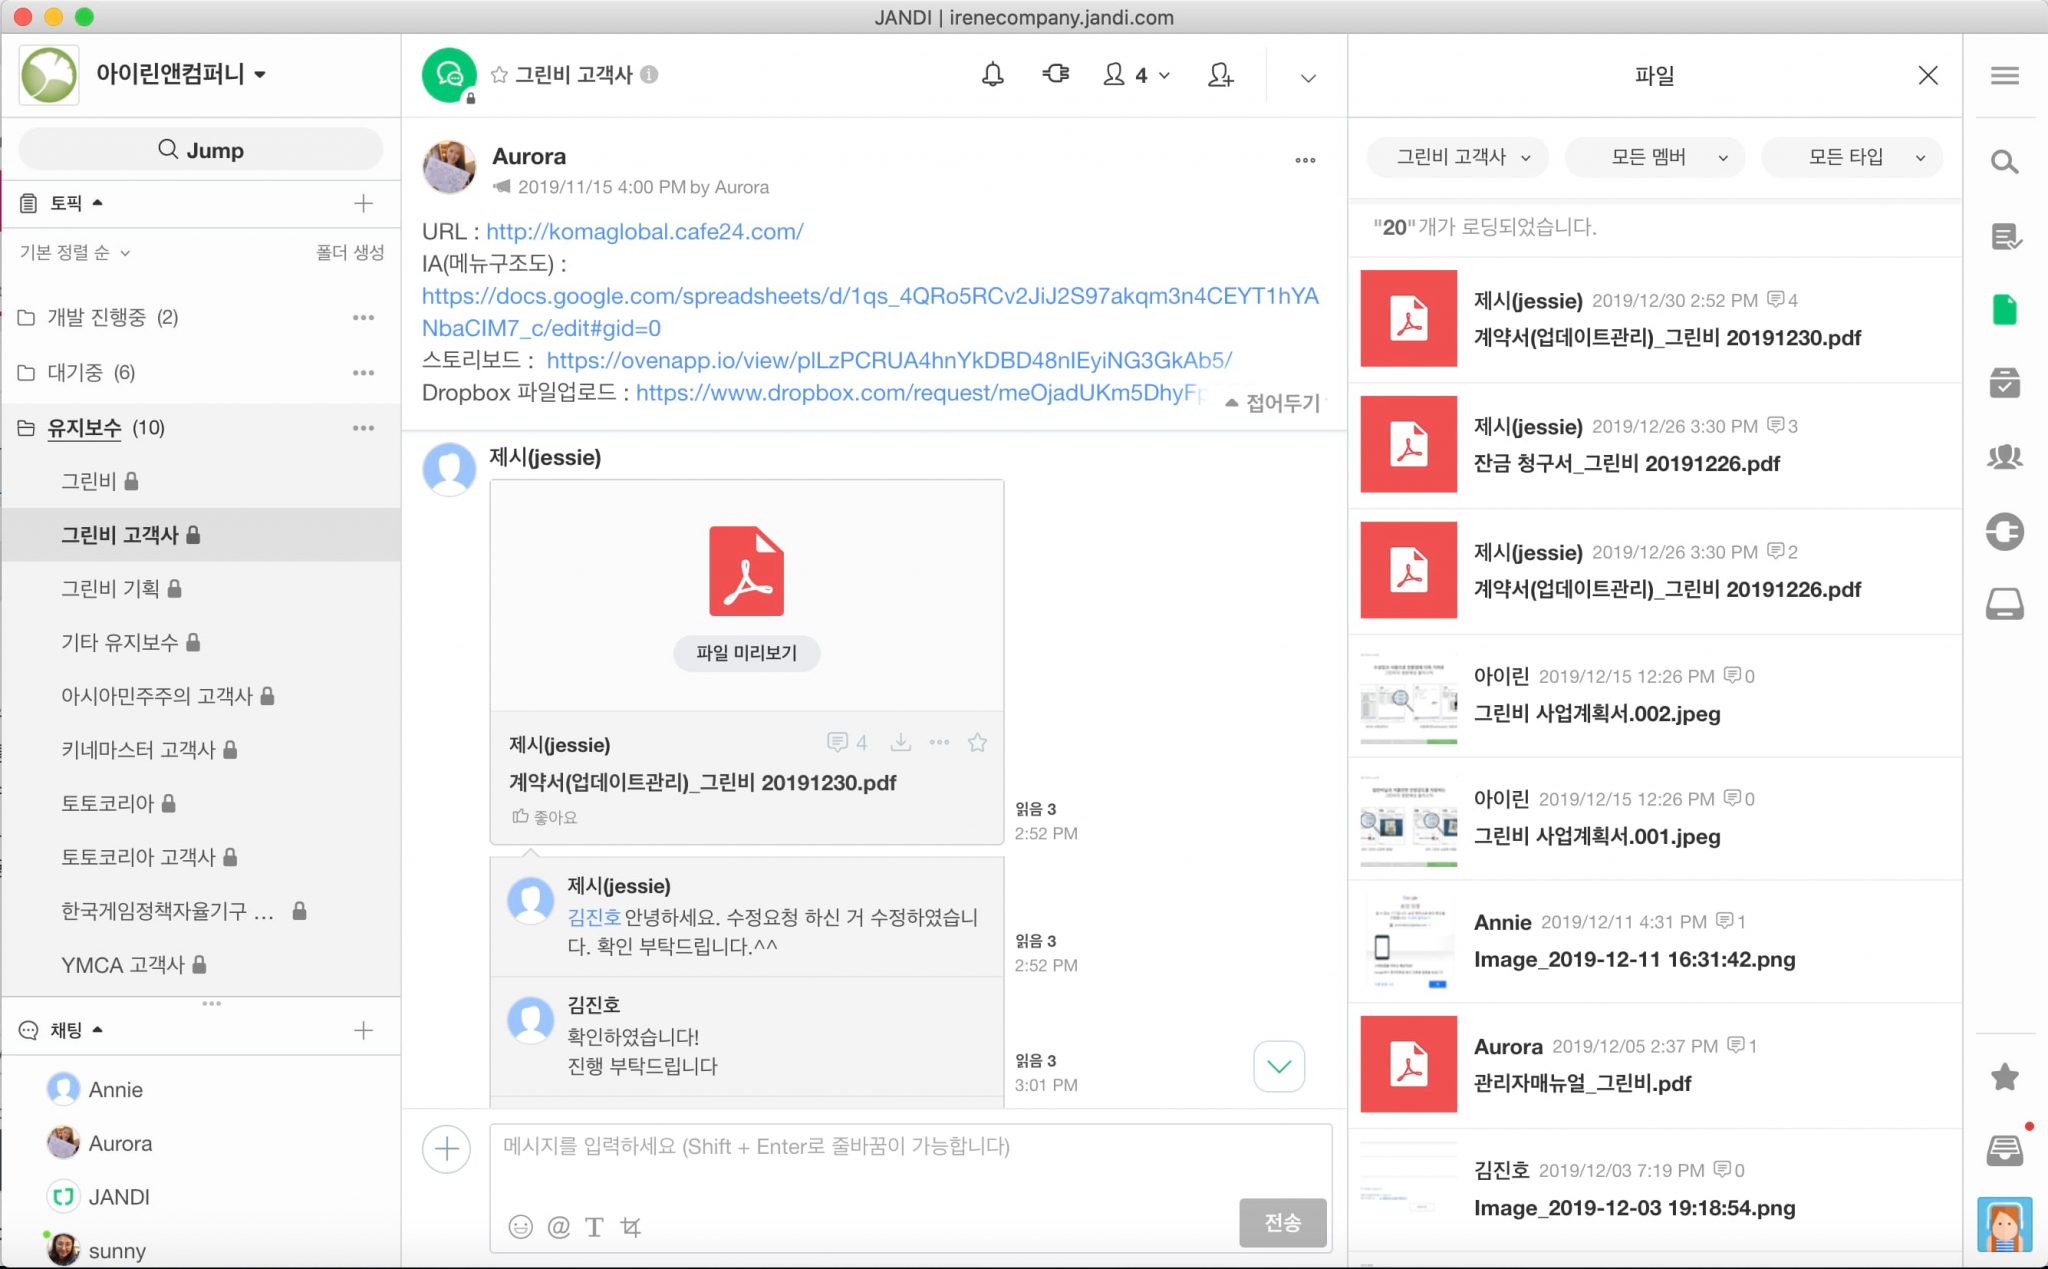2048x1269 pixels.
Task: Open the search icon in right sidebar
Action: point(2004,162)
